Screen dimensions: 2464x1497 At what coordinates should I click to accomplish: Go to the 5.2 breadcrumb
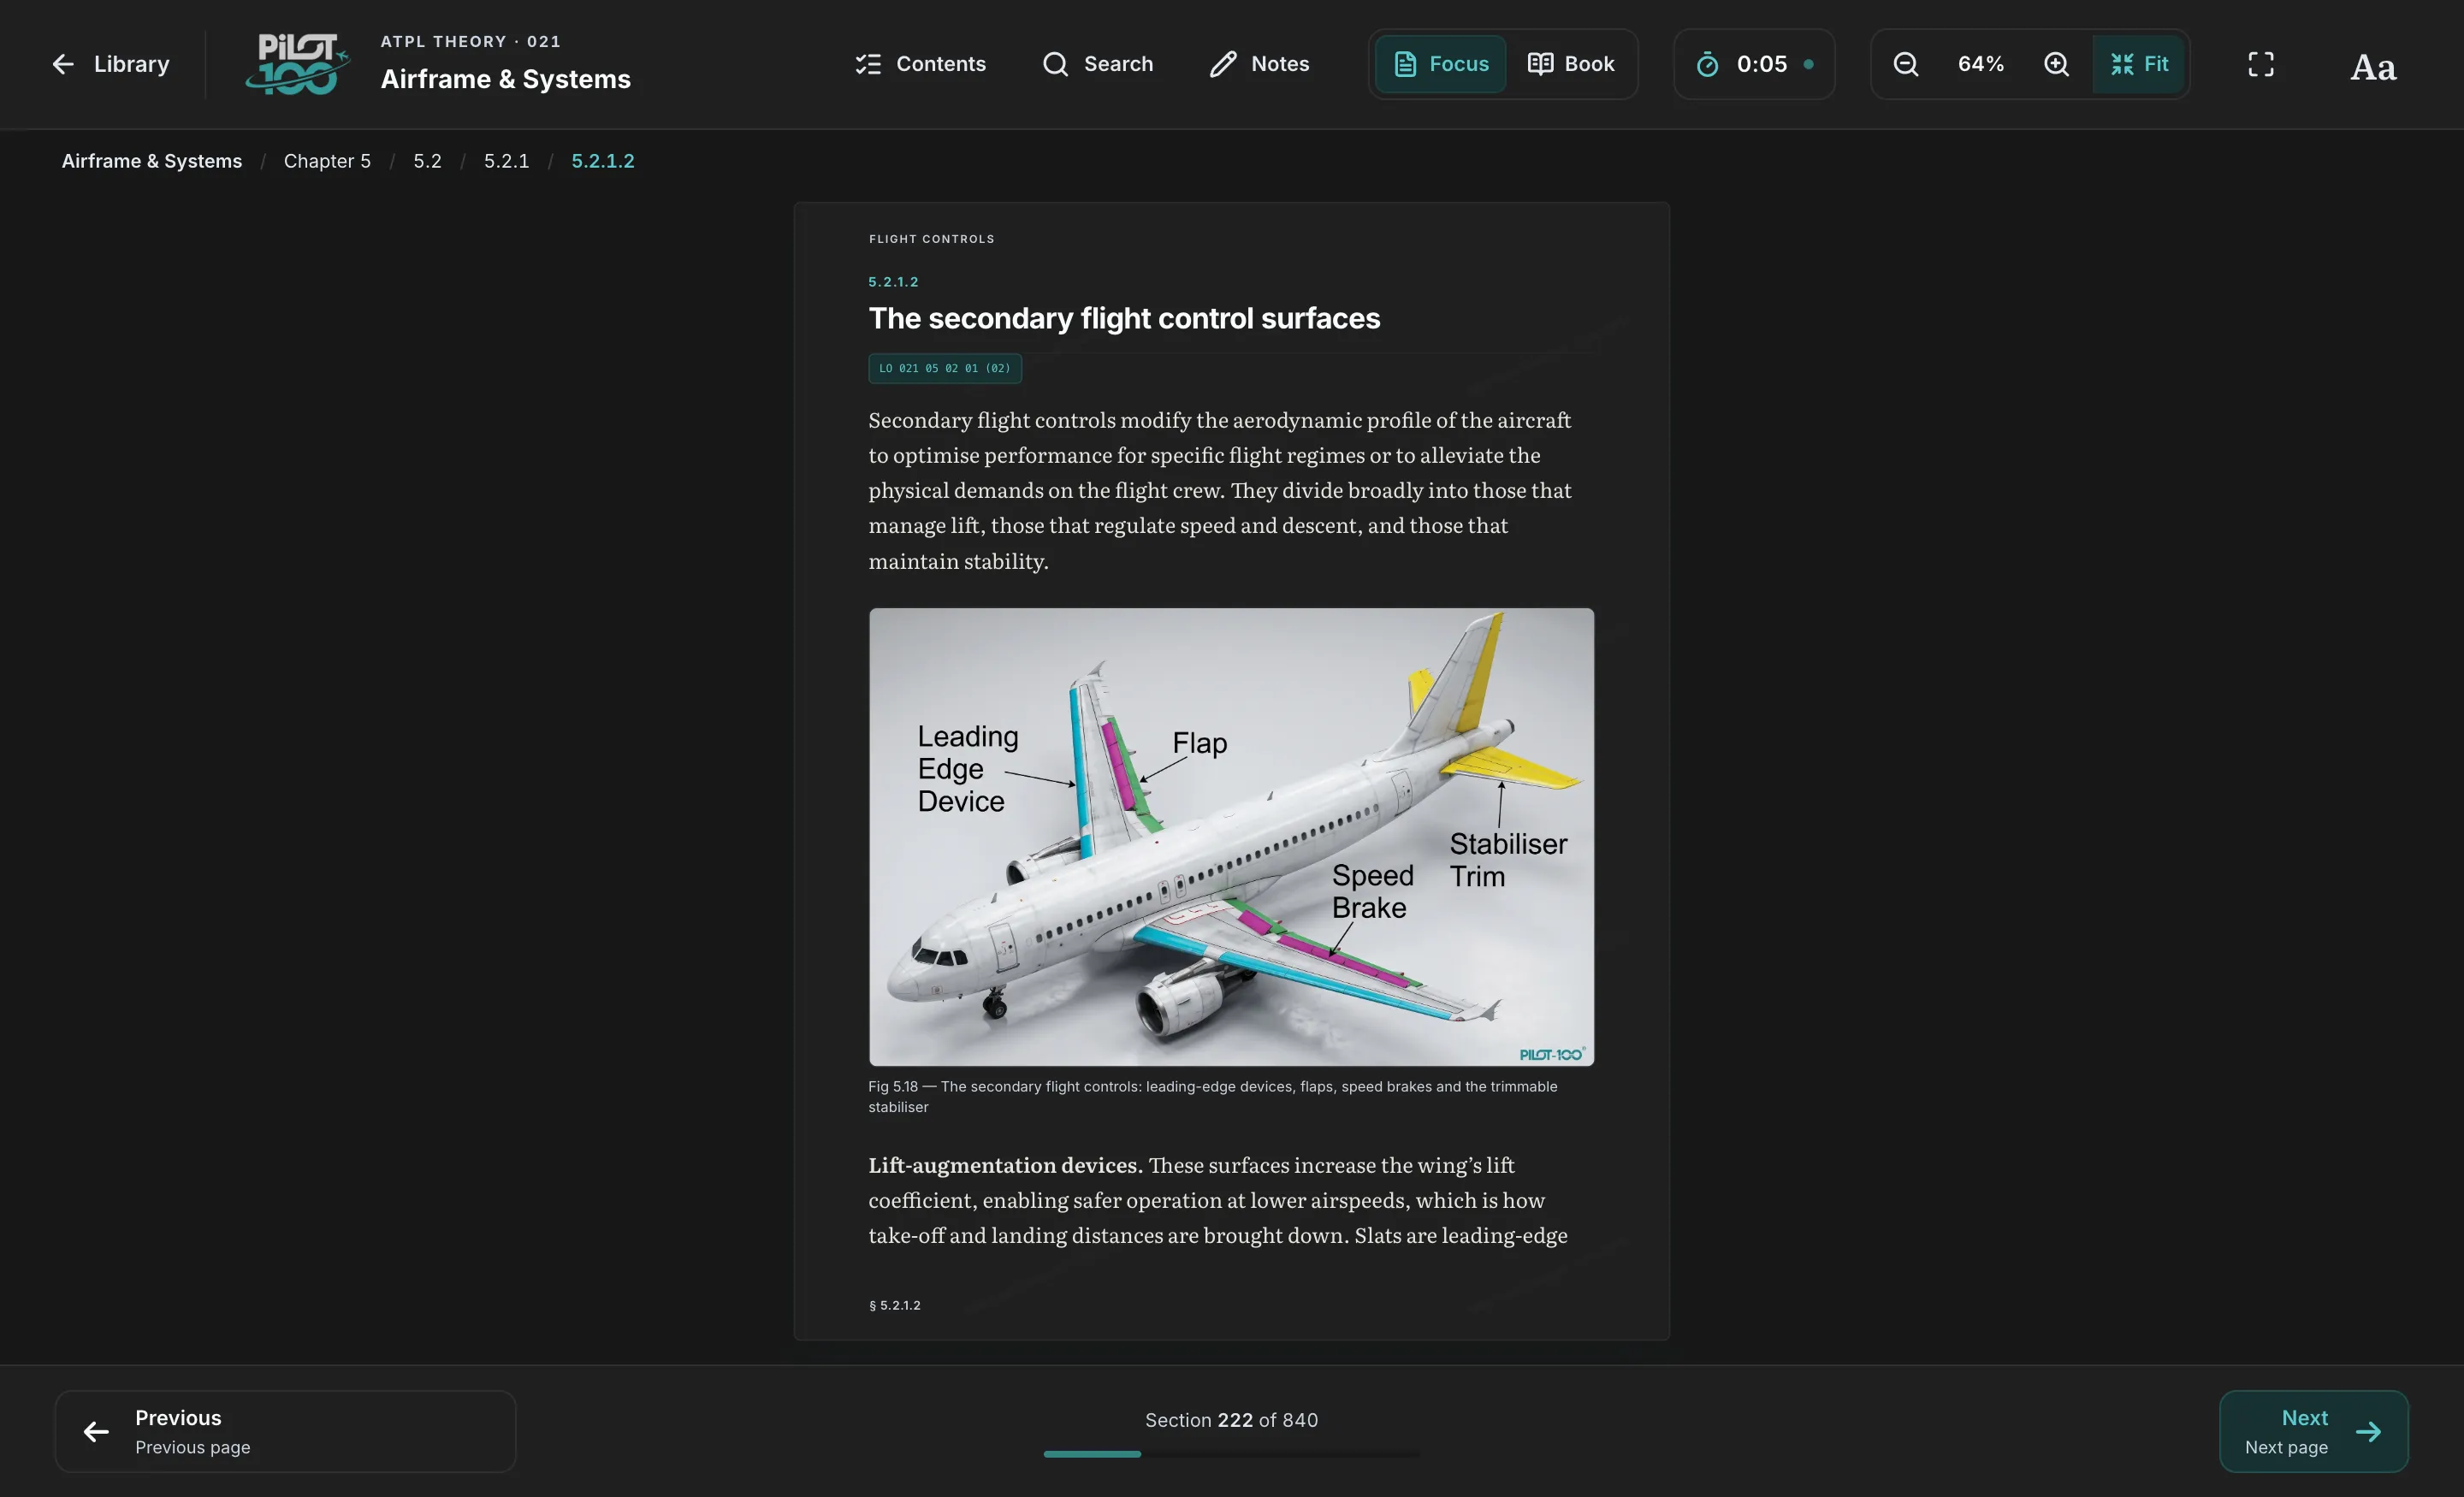(427, 161)
